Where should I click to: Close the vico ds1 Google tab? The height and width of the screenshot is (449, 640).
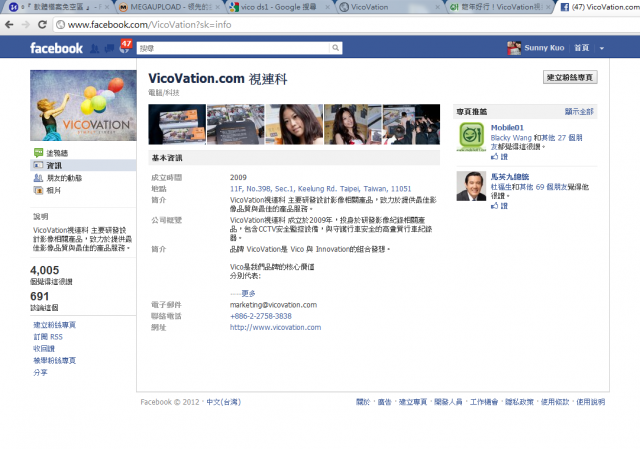click(x=327, y=7)
